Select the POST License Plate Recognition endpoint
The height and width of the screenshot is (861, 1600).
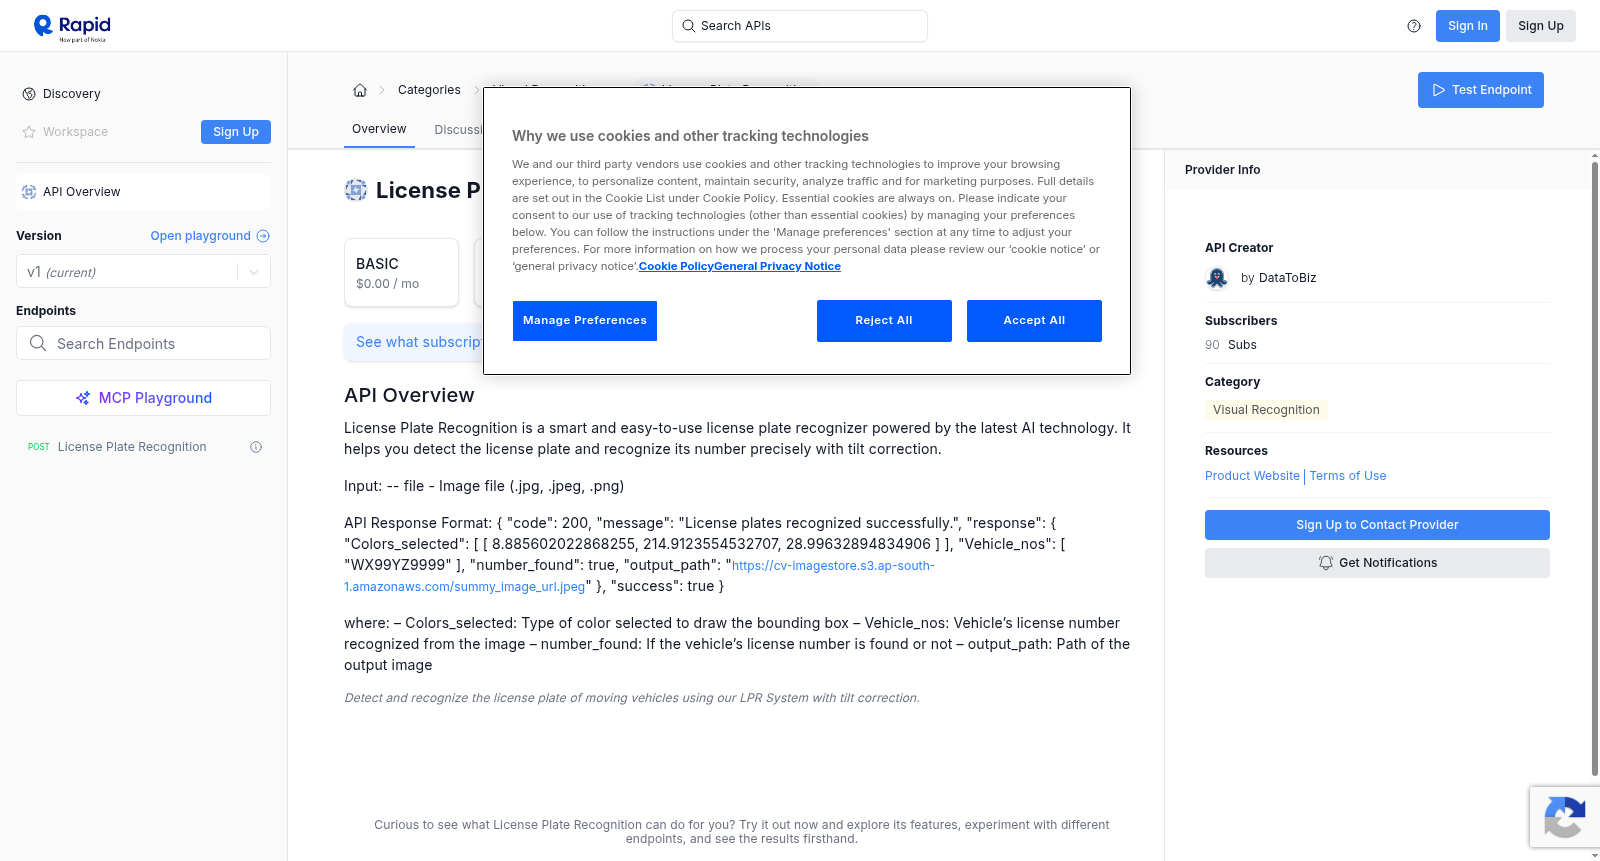[143, 447]
